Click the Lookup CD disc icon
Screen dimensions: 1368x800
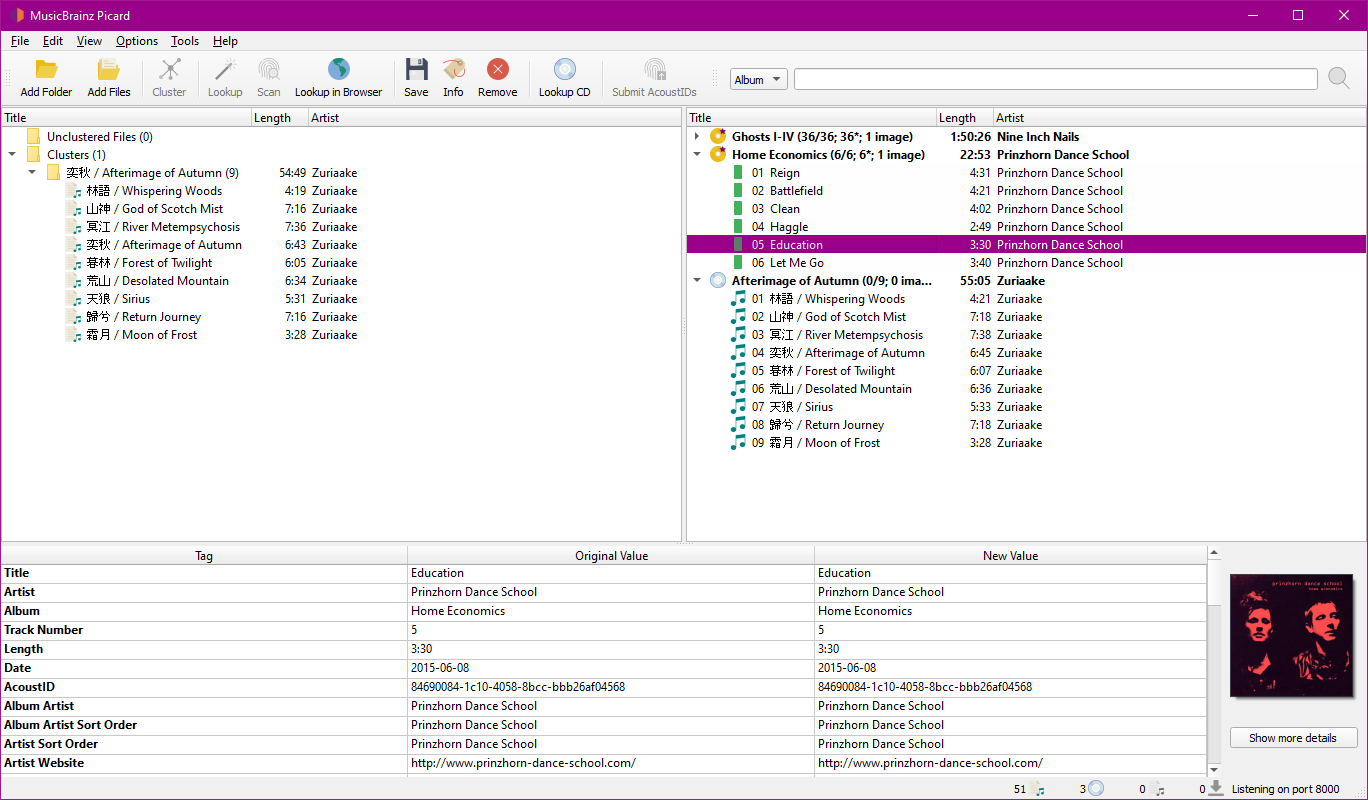coord(564,70)
